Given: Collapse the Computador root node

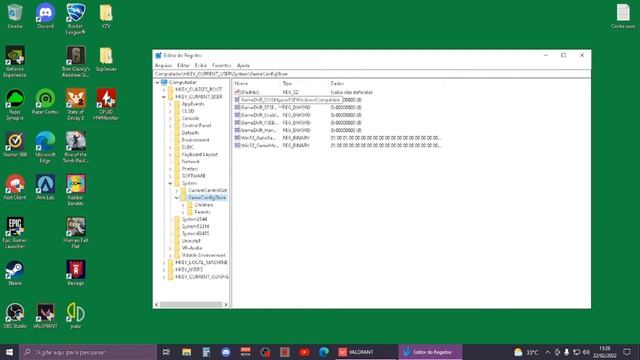Looking at the screenshot, I should point(158,82).
